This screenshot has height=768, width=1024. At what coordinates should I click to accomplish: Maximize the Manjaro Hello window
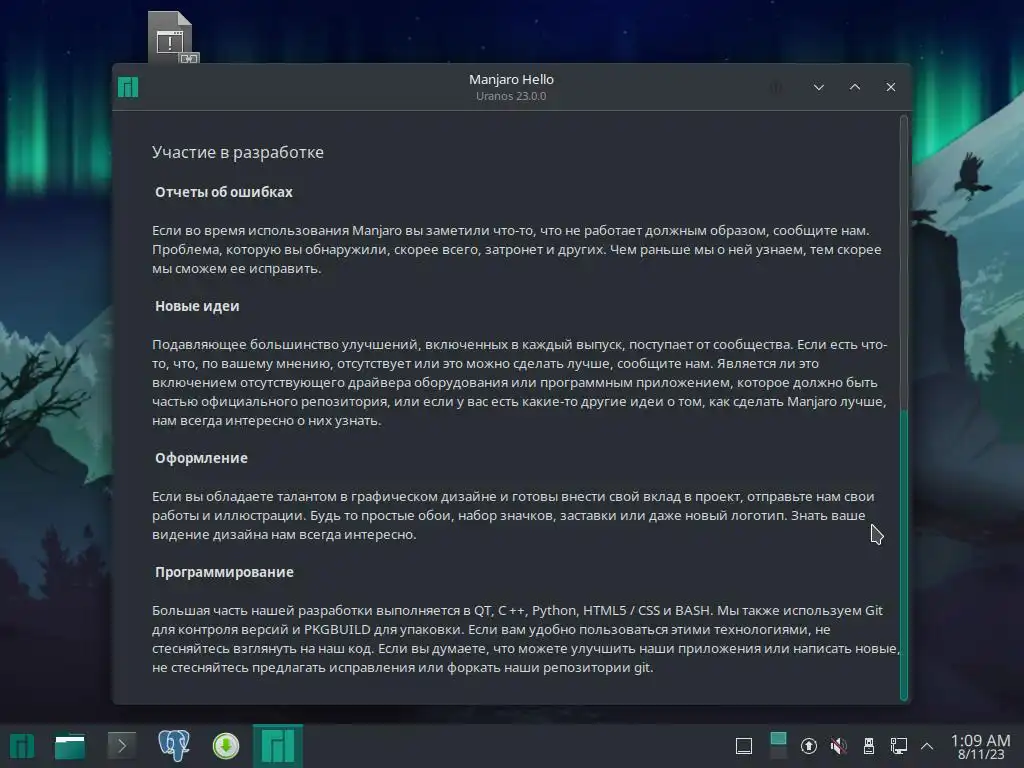pyautogui.click(x=854, y=87)
